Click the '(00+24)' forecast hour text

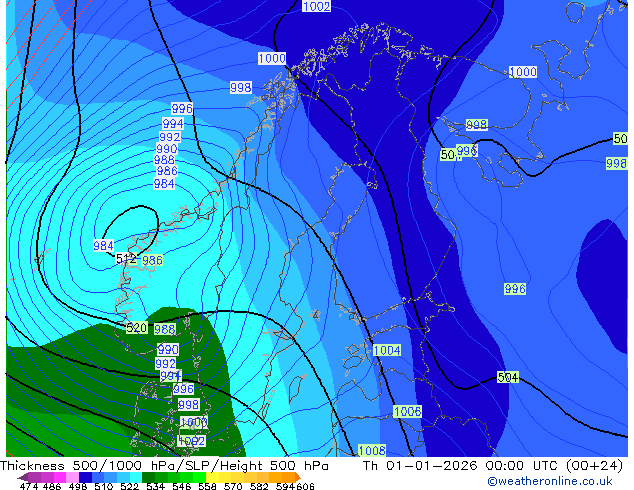click(594, 466)
